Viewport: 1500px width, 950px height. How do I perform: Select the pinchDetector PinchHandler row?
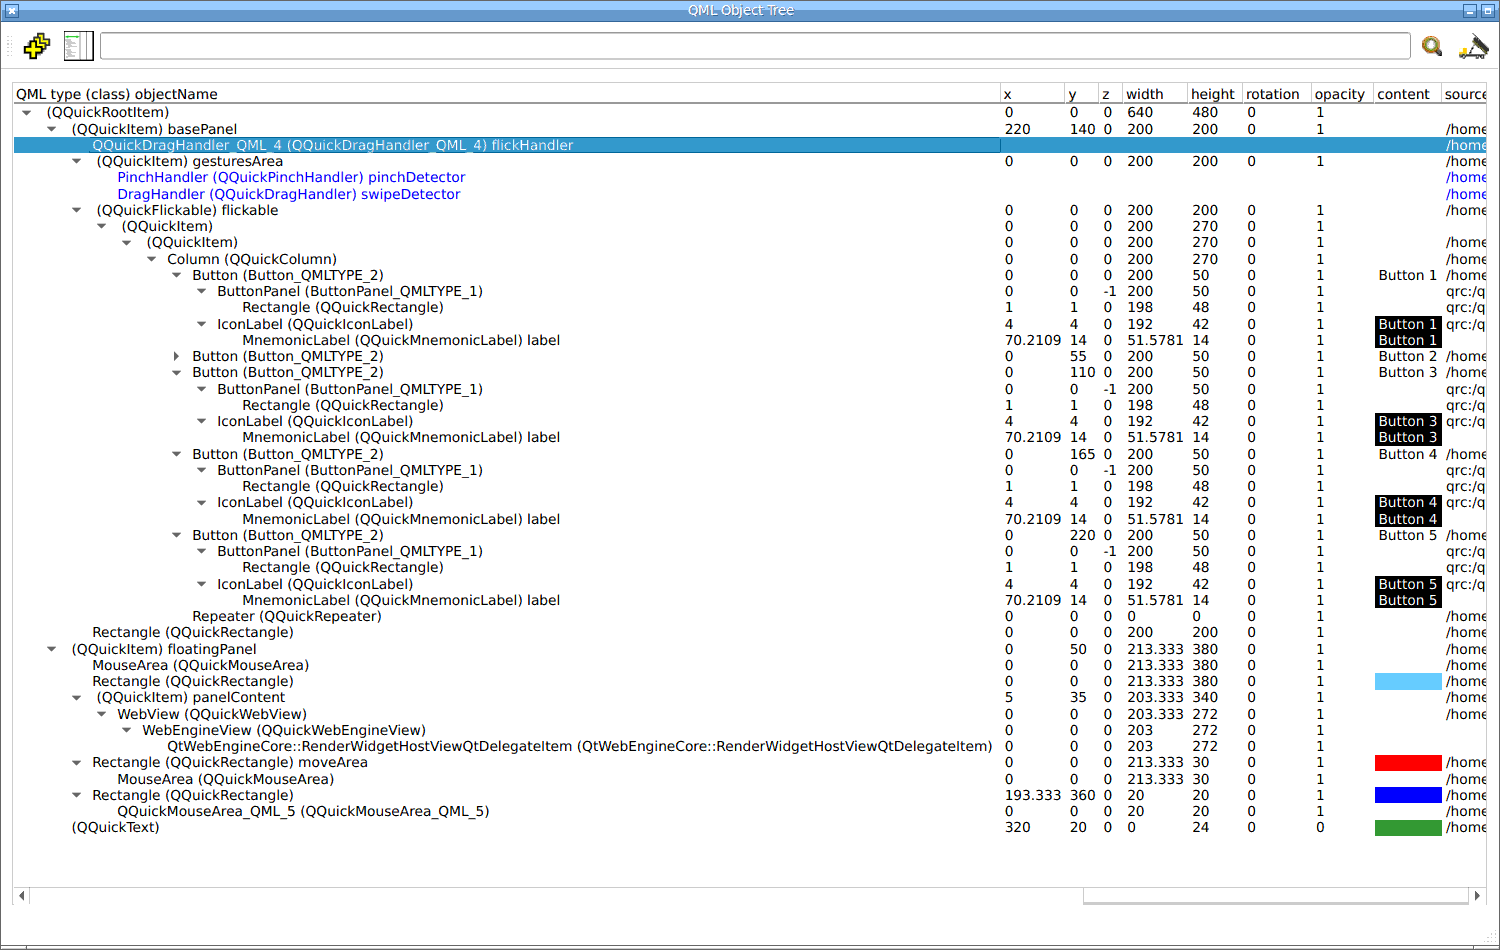coord(291,177)
